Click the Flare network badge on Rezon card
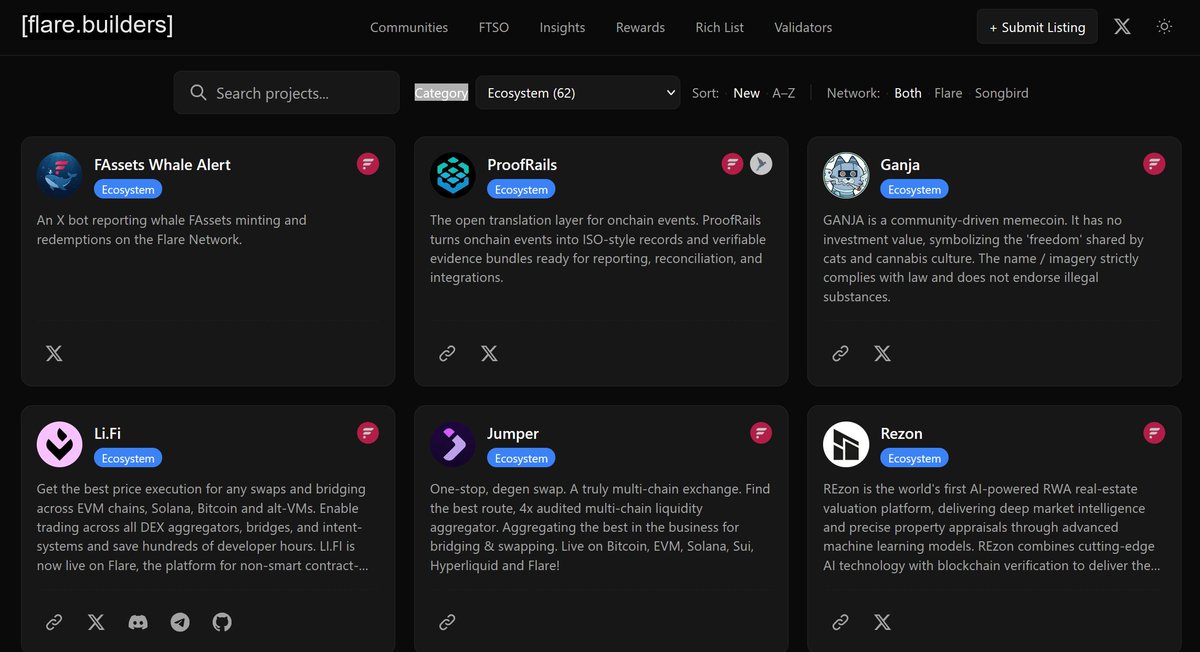Viewport: 1200px width, 652px height. [x=1154, y=433]
